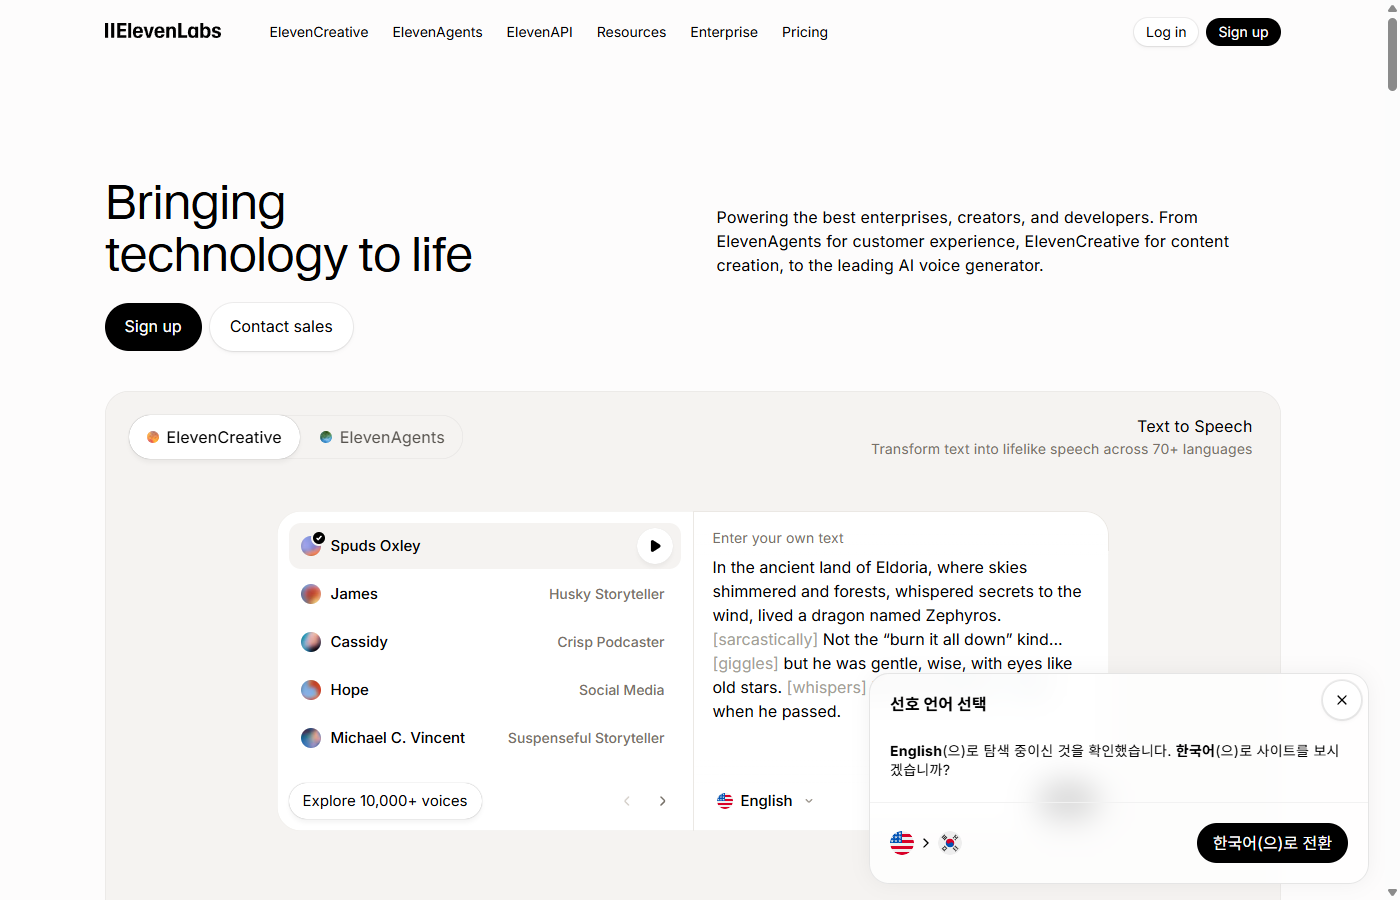Click the Social Media label

pyautogui.click(x=621, y=690)
